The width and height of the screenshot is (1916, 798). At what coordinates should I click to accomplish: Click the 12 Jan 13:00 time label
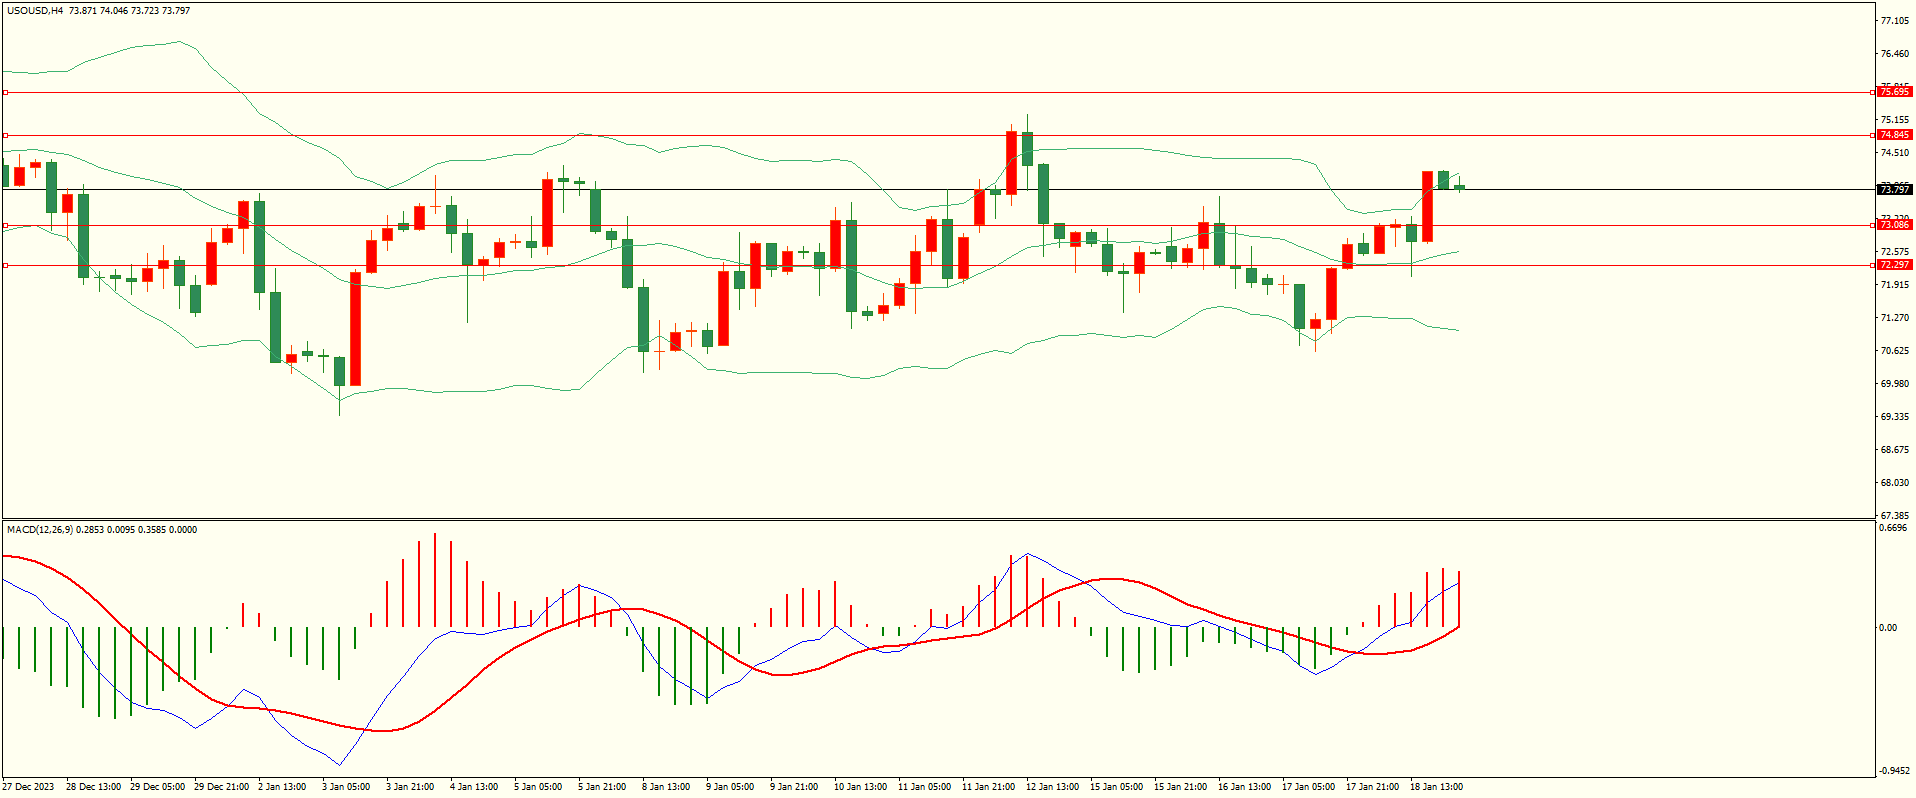point(1052,787)
